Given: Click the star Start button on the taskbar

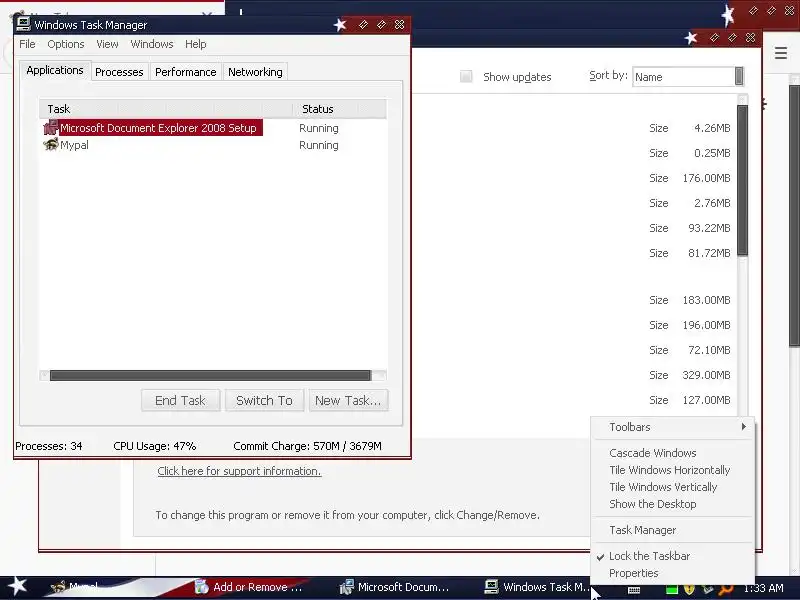Looking at the screenshot, I should (x=18, y=587).
